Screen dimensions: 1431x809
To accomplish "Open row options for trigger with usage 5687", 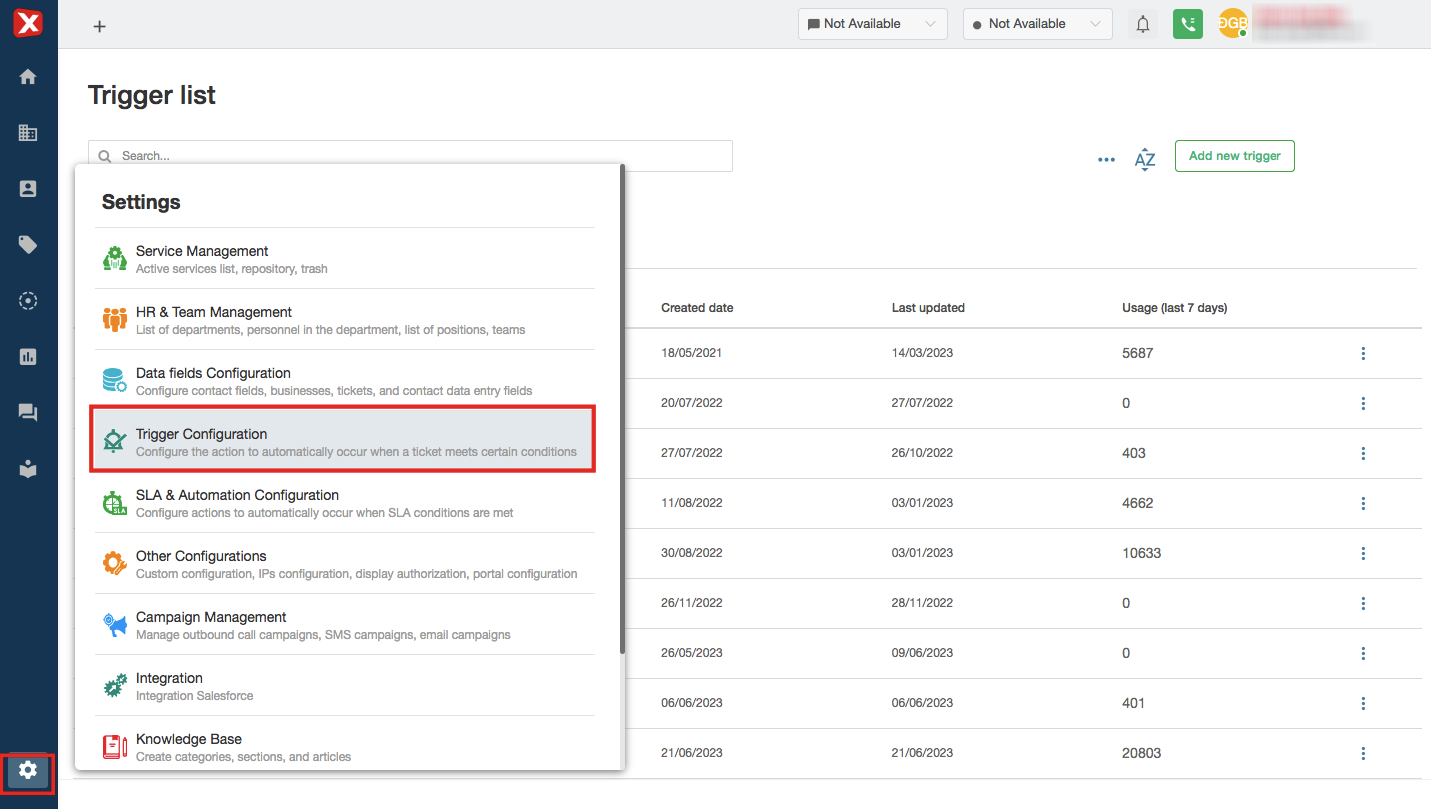I will 1363,354.
